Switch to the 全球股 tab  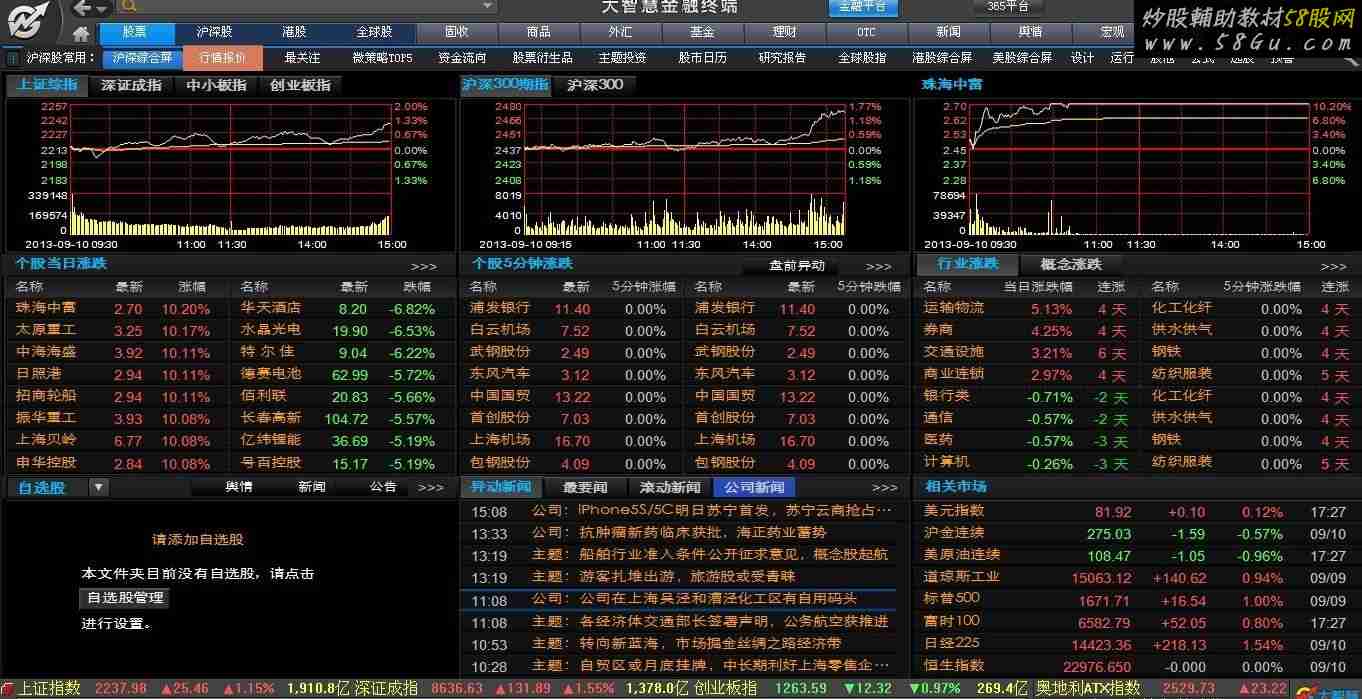click(x=374, y=32)
